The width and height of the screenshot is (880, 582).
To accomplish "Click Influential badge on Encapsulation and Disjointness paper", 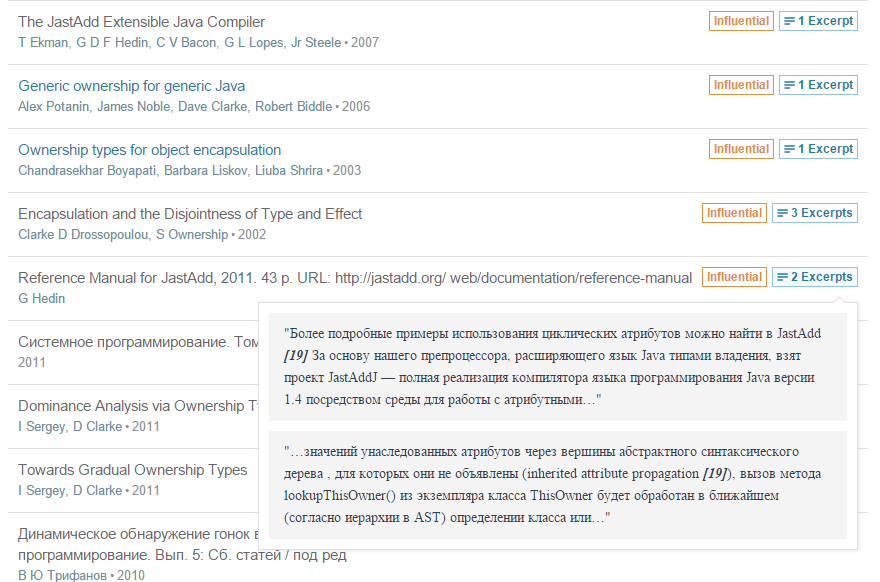I will [734, 213].
